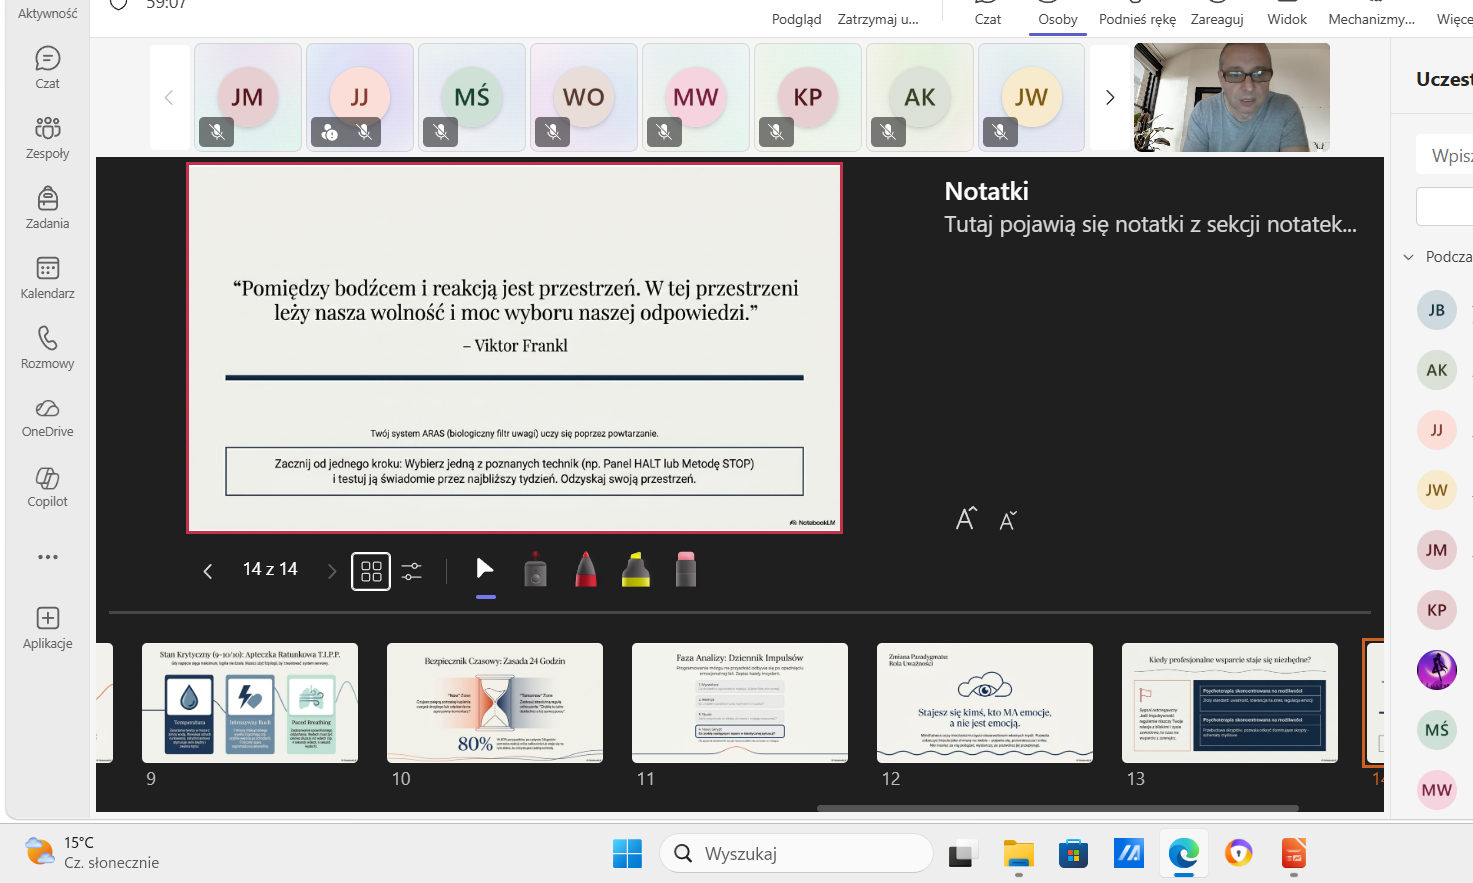This screenshot has width=1473, height=883.
Task: Open the slide grid view button
Action: click(371, 571)
